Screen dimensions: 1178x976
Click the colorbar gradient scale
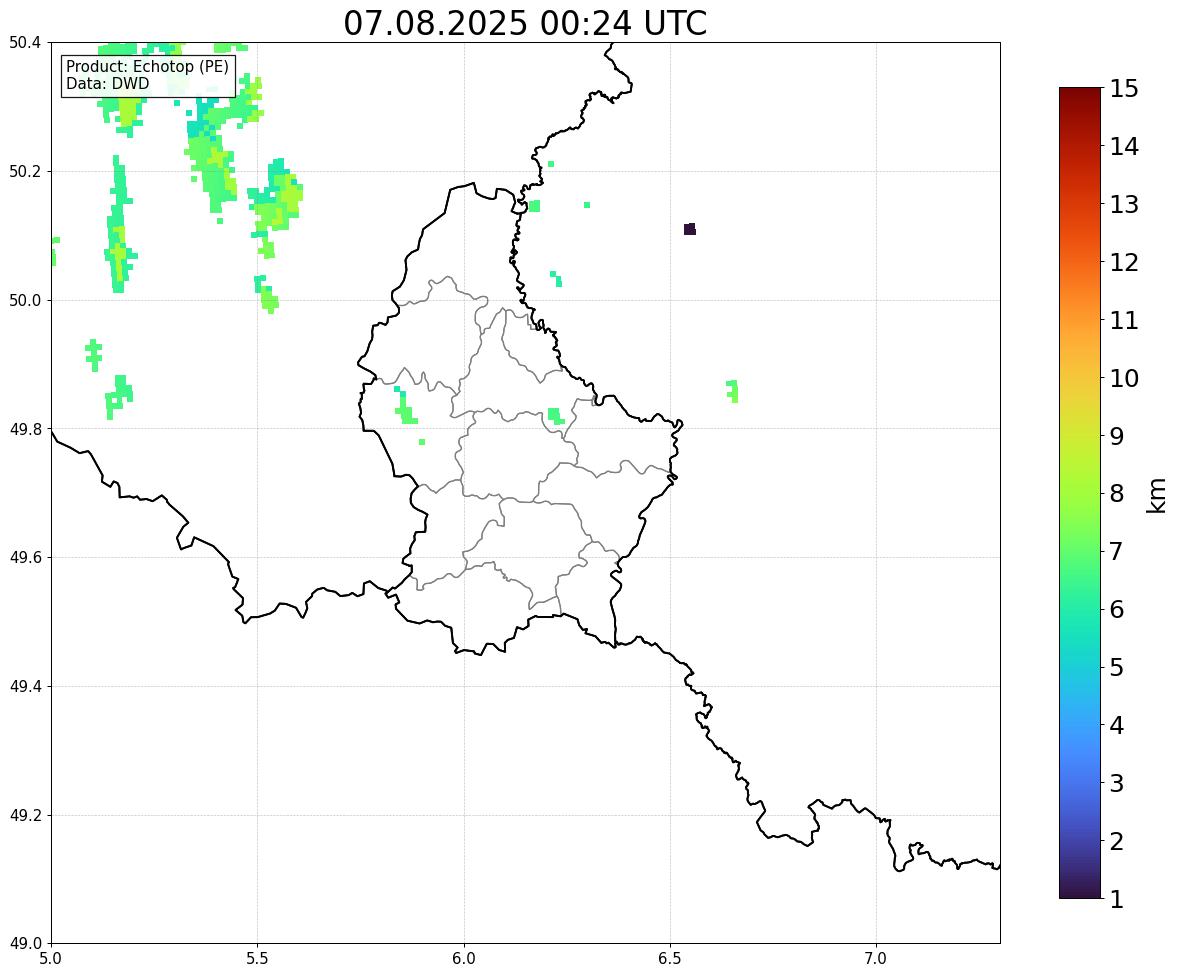(x=1080, y=493)
